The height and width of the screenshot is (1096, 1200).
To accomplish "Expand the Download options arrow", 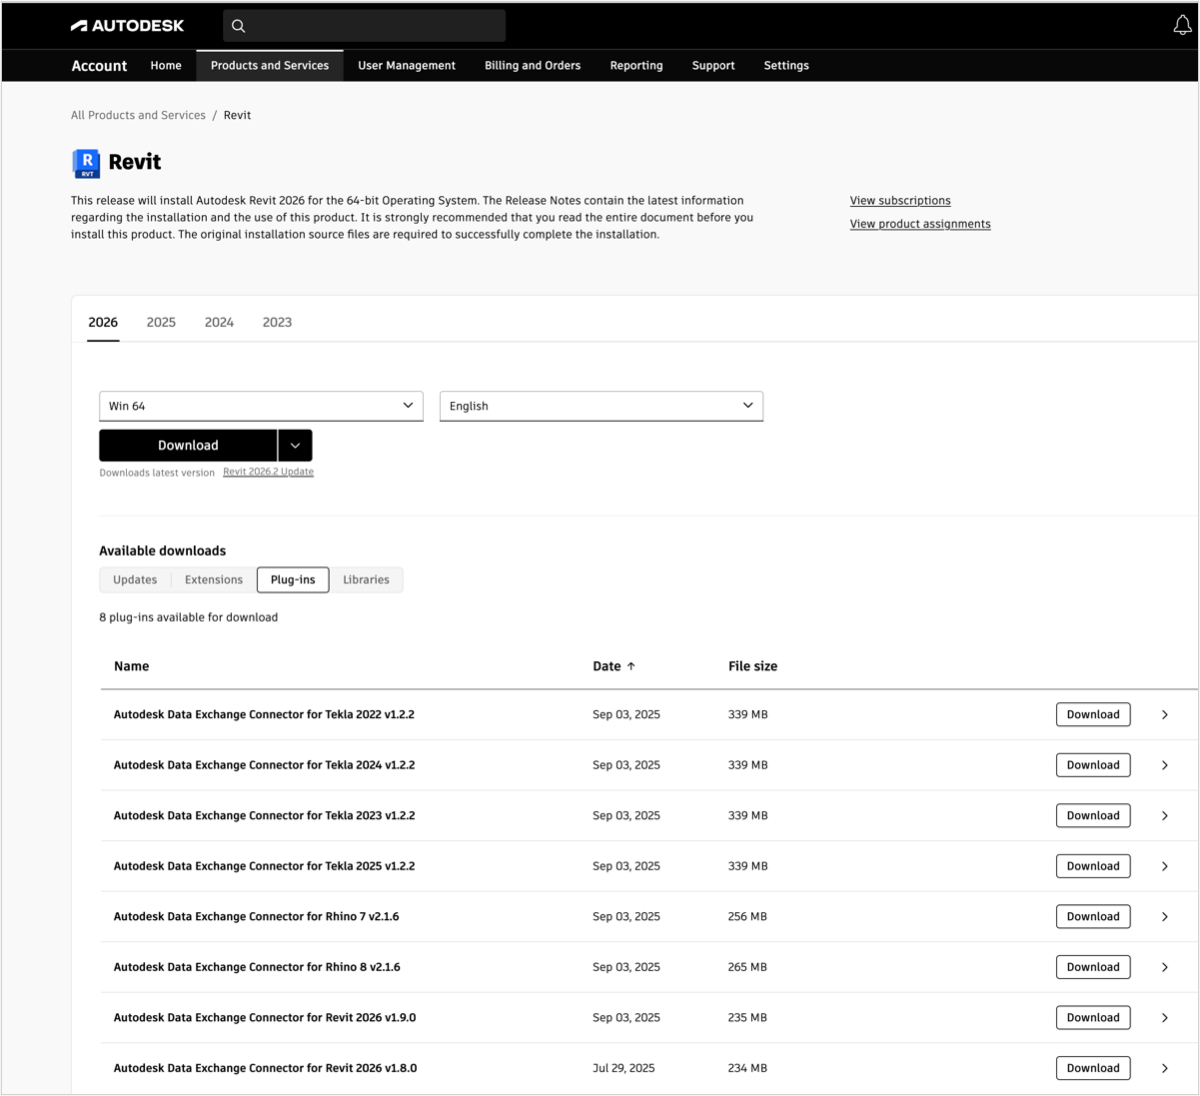I will click(x=295, y=446).
